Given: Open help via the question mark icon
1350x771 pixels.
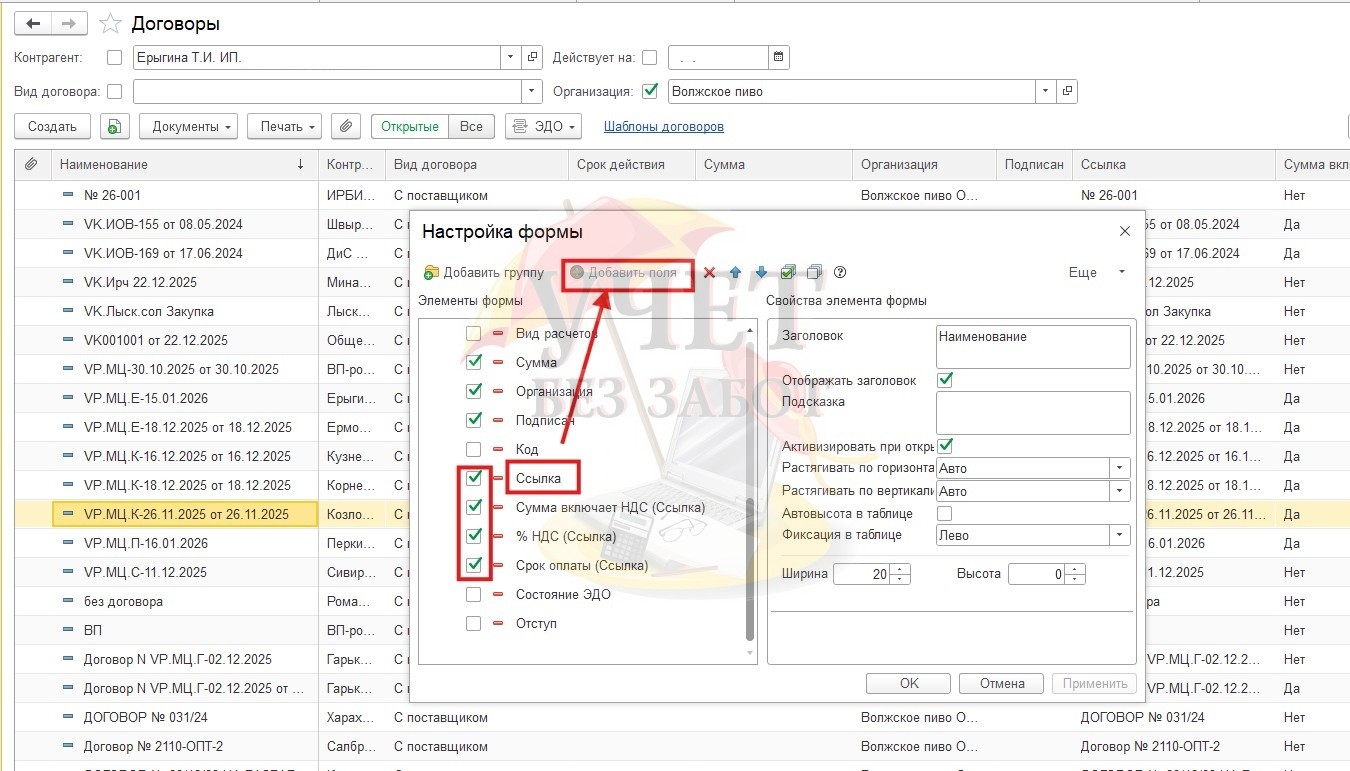Looking at the screenshot, I should click(840, 272).
